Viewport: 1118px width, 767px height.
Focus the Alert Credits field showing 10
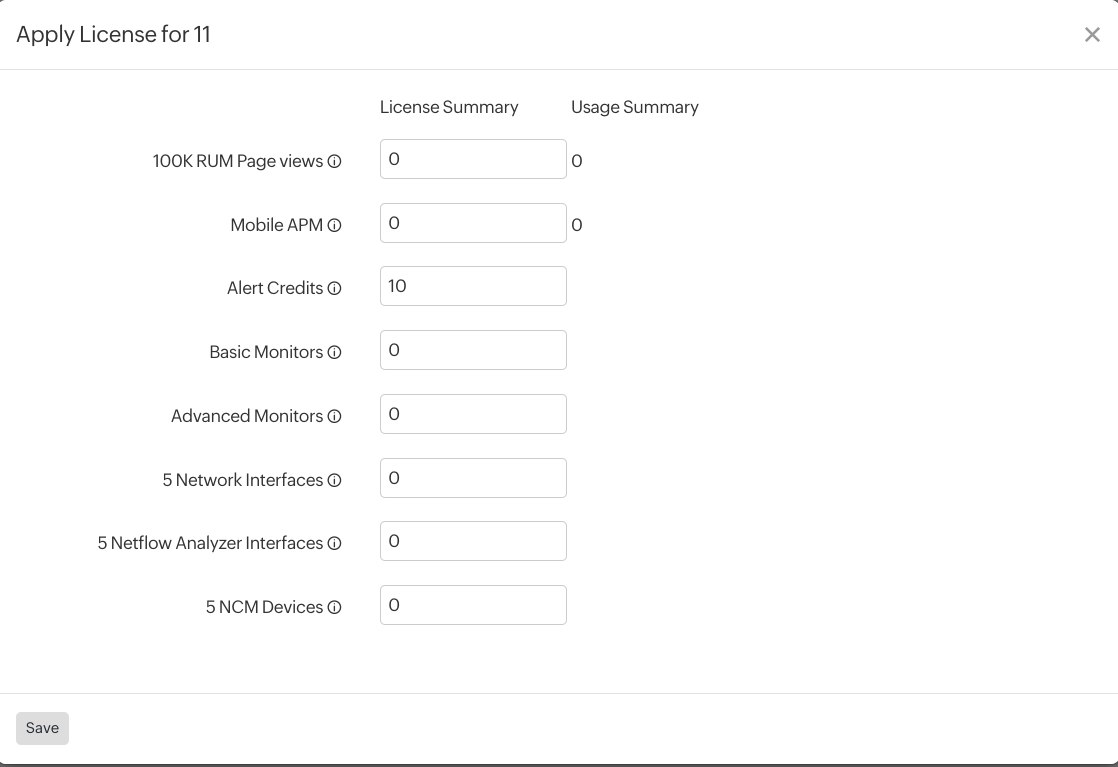pyautogui.click(x=473, y=286)
